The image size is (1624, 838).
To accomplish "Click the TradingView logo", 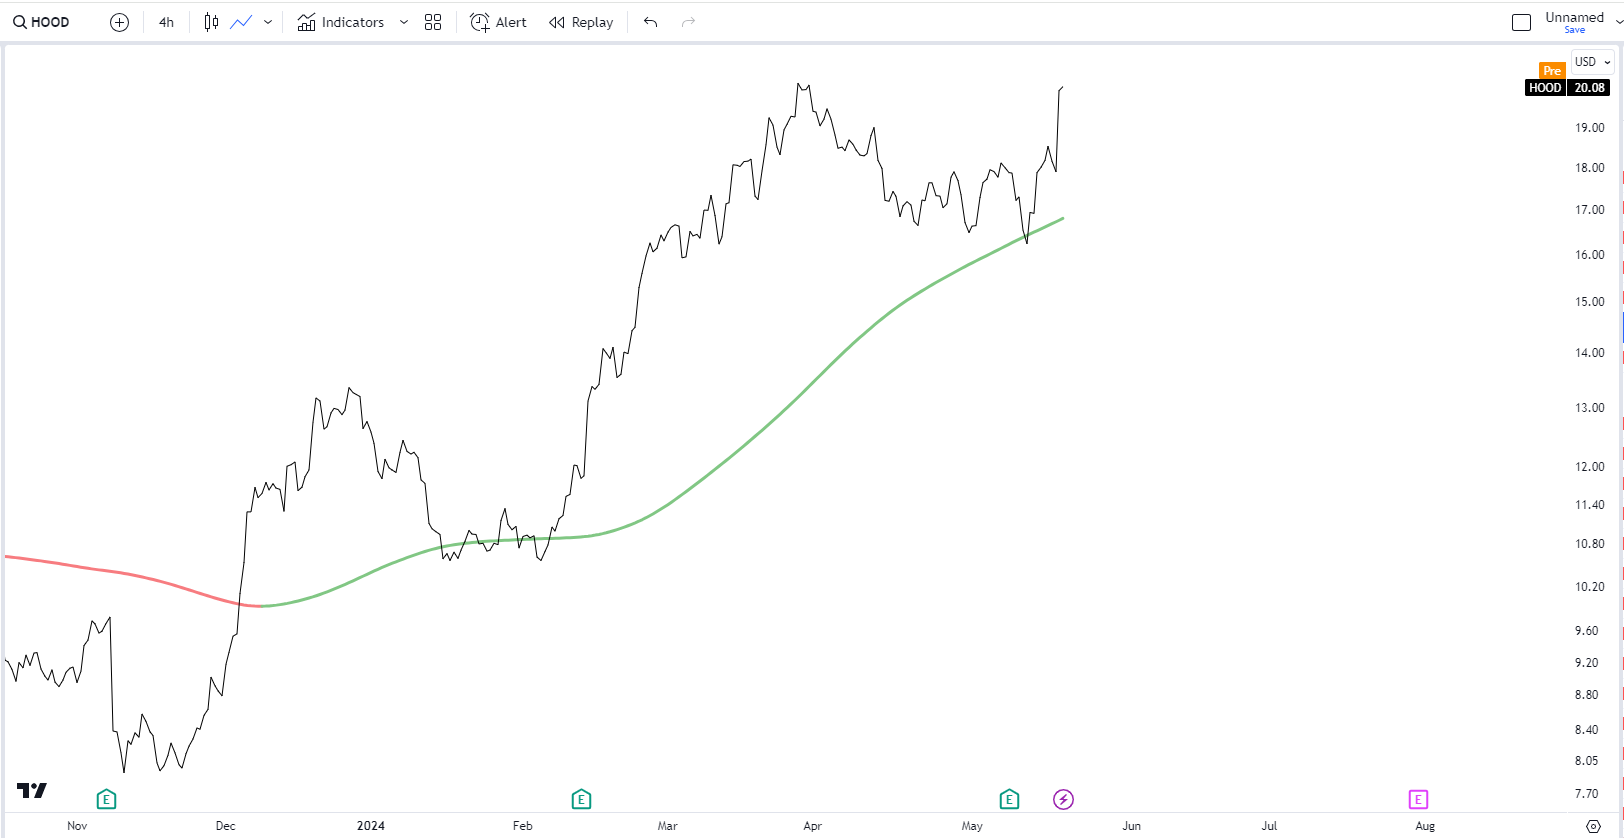I will coord(32,790).
